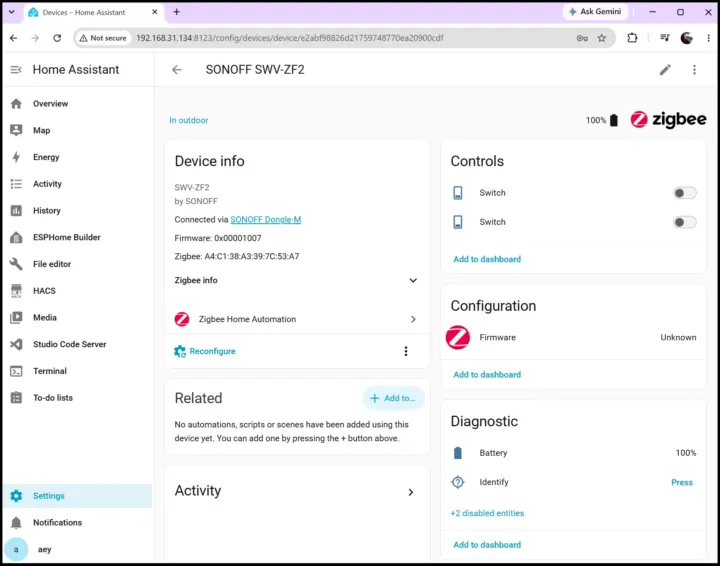Open the SONOFF Dongle-M link
Screen dimensions: 720x566
click(265, 219)
